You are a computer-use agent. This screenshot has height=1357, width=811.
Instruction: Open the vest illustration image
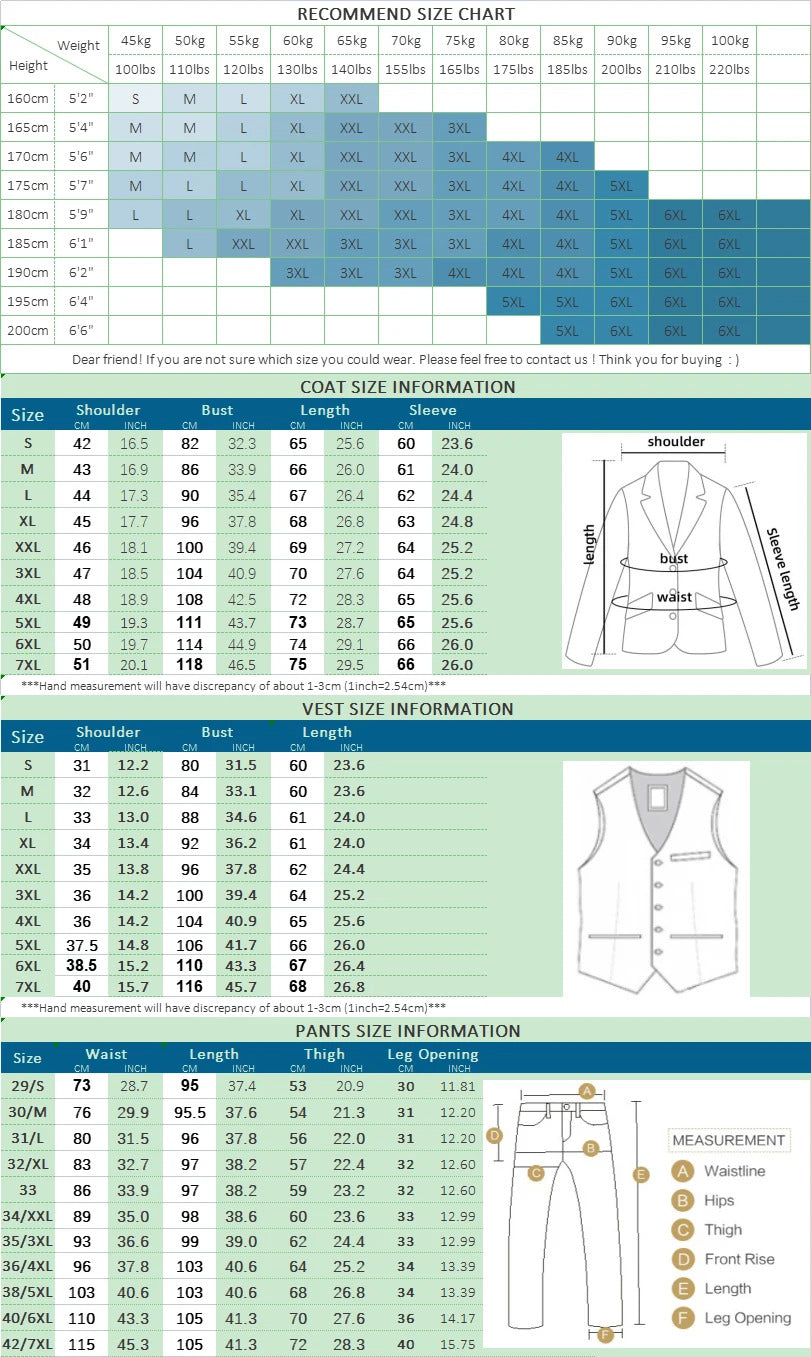point(656,878)
